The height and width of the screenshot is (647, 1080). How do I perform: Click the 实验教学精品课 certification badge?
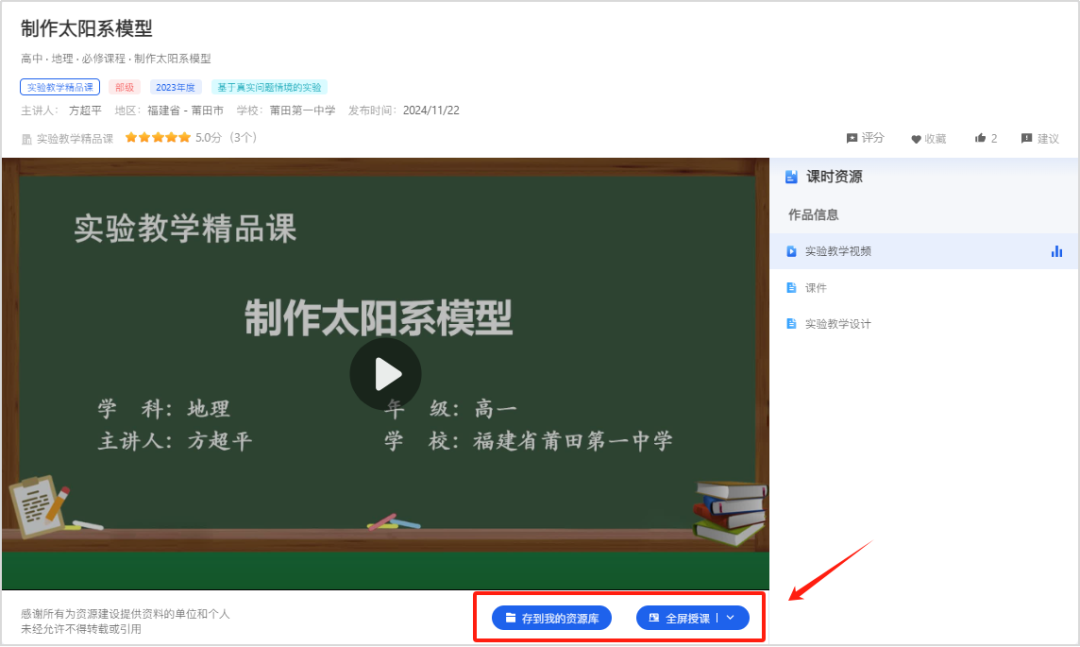coord(59,87)
